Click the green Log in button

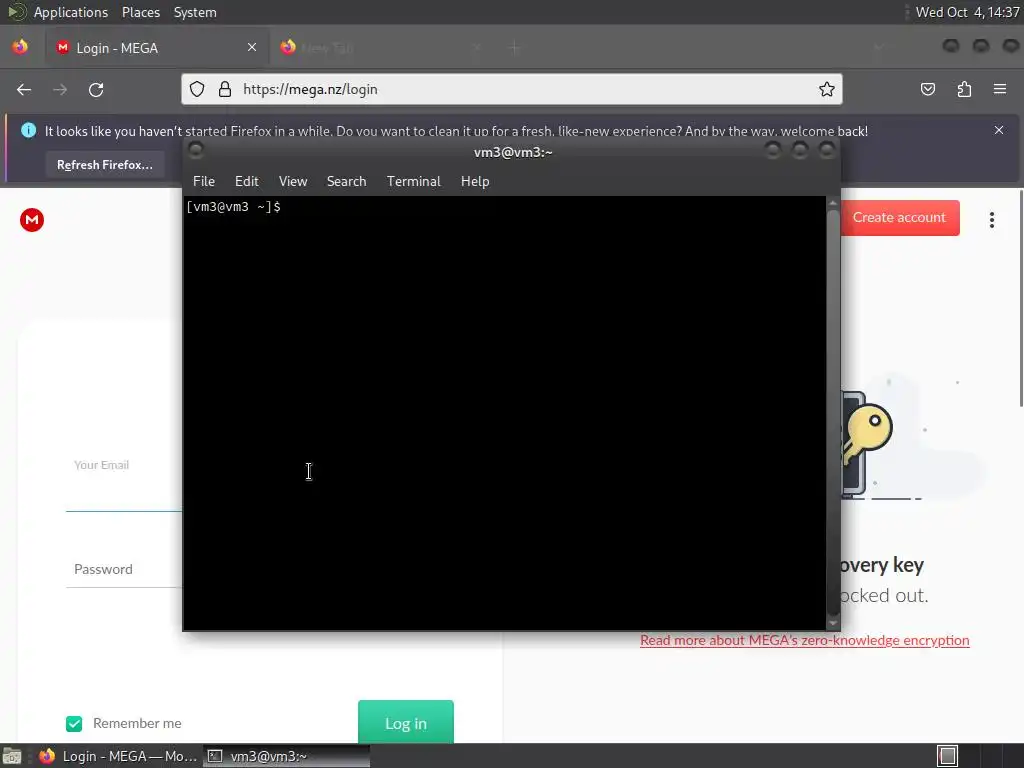(x=406, y=722)
